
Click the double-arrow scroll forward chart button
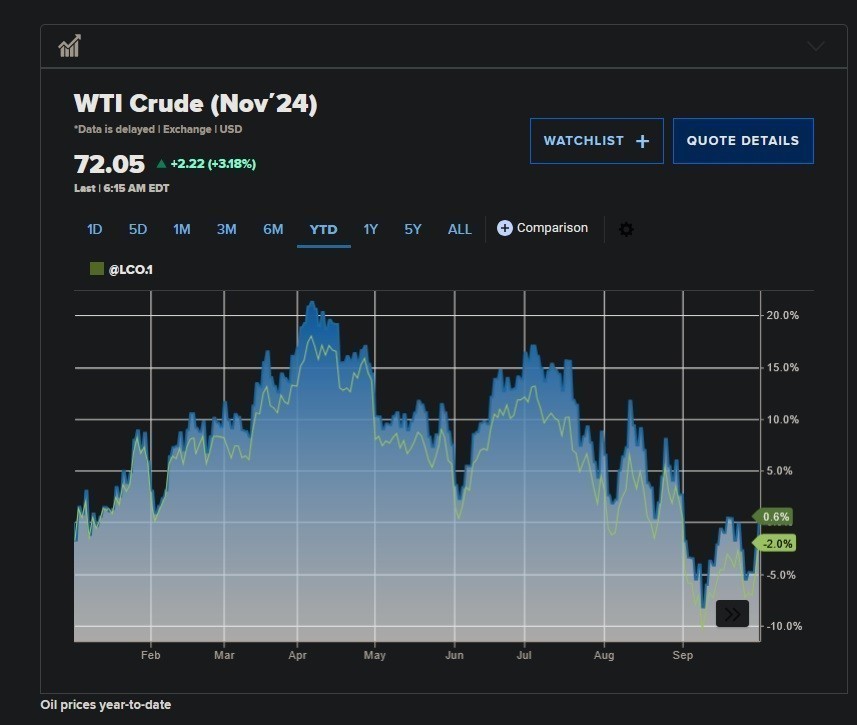(732, 614)
